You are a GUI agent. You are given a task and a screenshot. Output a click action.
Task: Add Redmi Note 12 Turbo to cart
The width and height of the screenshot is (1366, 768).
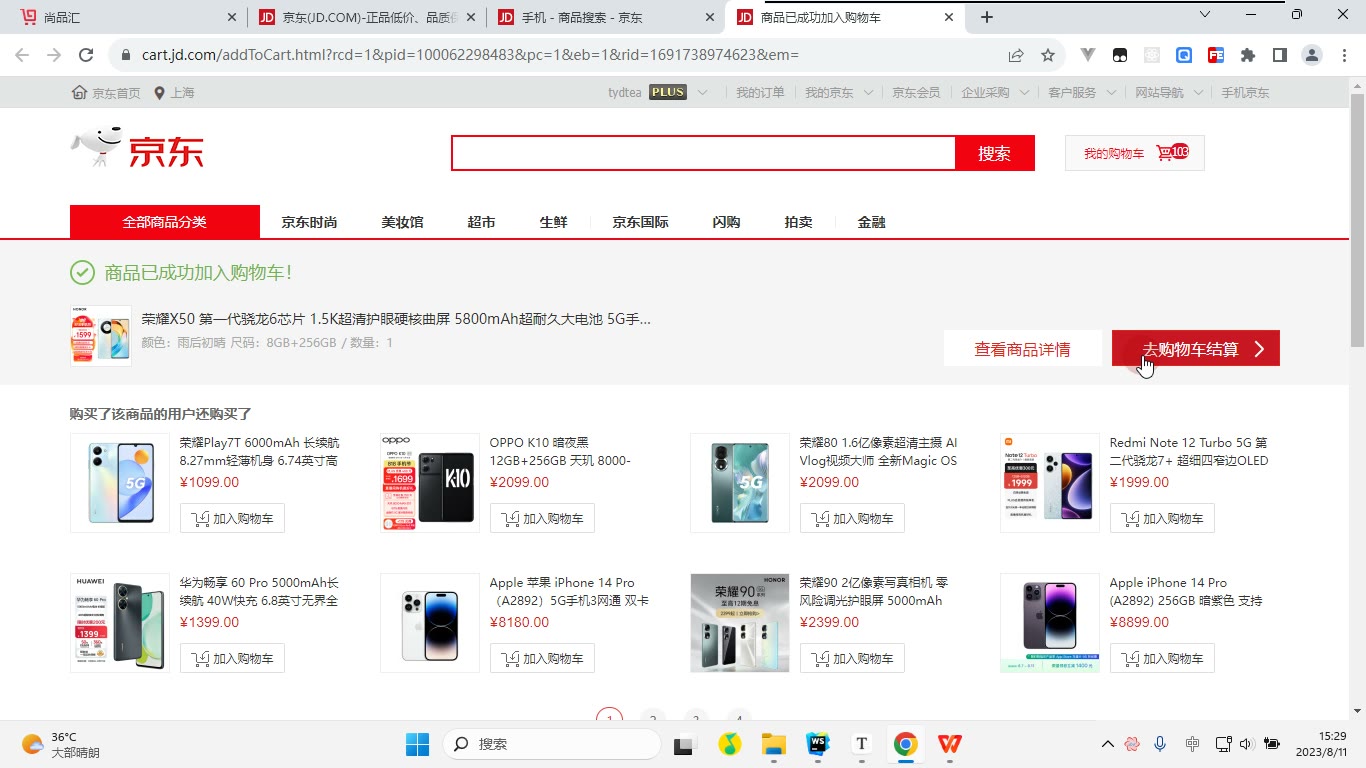(1162, 518)
